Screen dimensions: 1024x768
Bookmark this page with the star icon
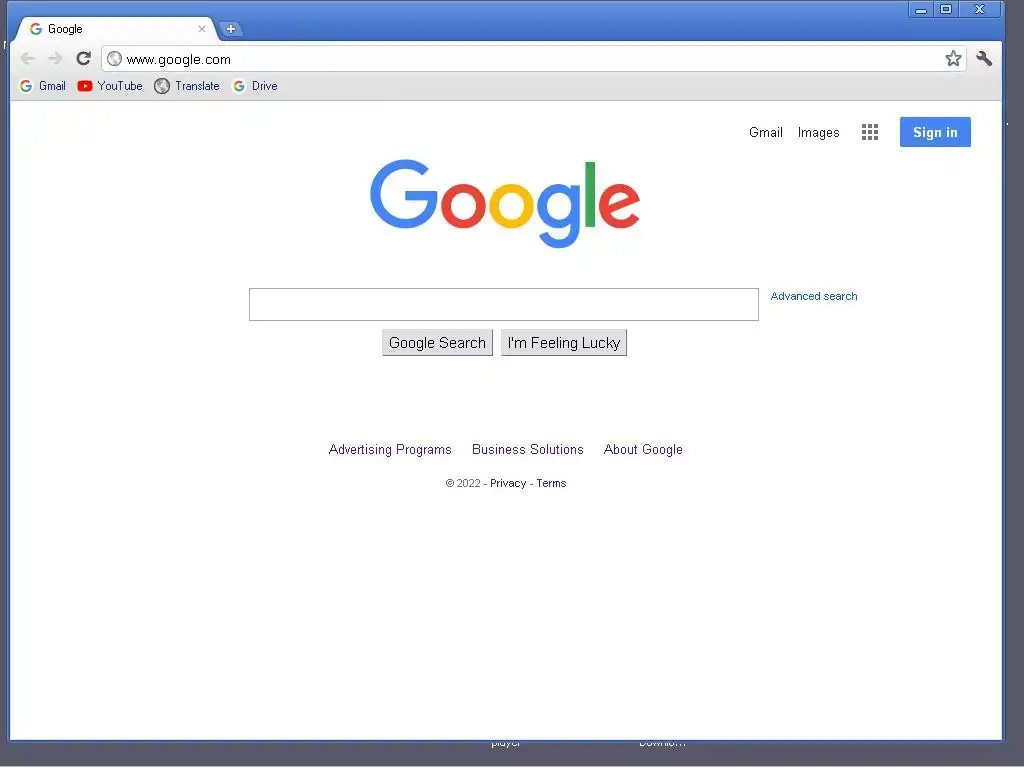pyautogui.click(x=953, y=59)
